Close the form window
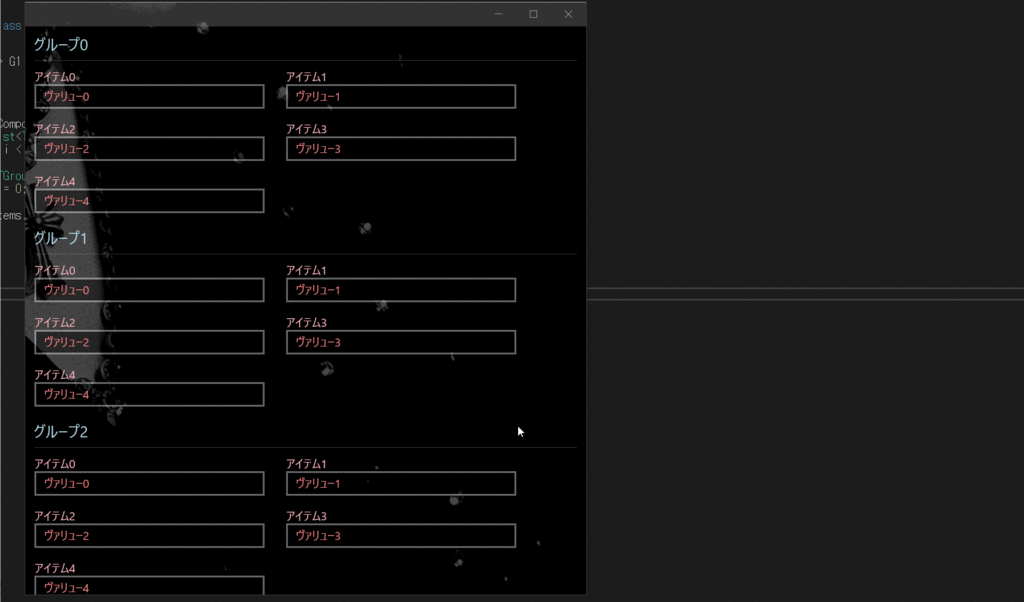The height and width of the screenshot is (602, 1024). 568,14
